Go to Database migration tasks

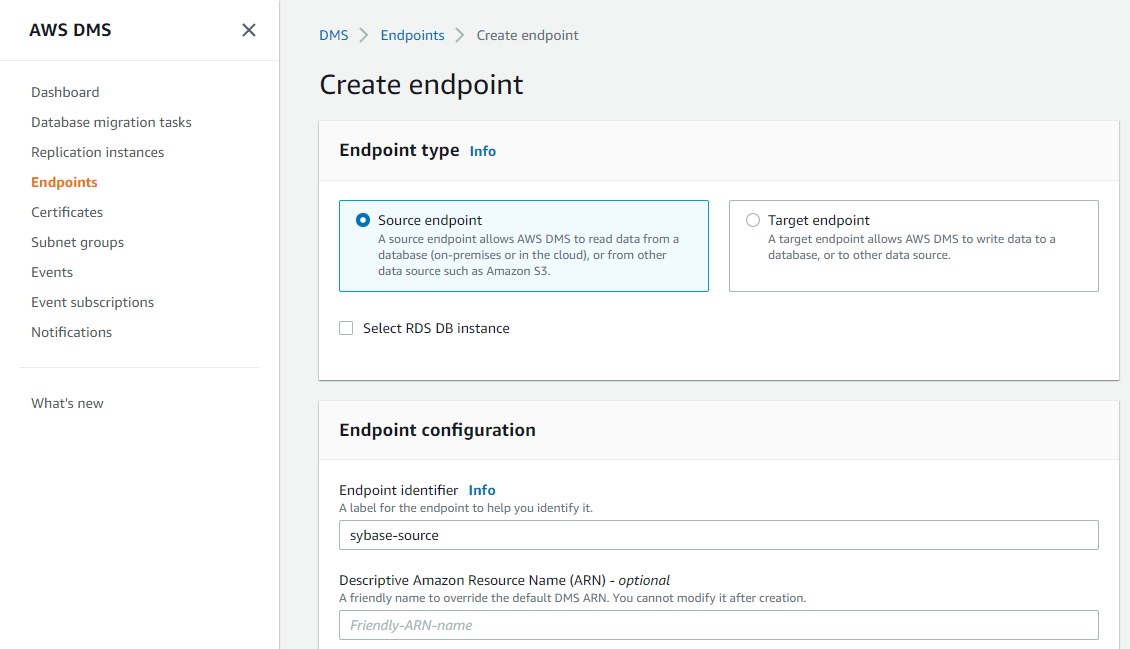pos(111,122)
